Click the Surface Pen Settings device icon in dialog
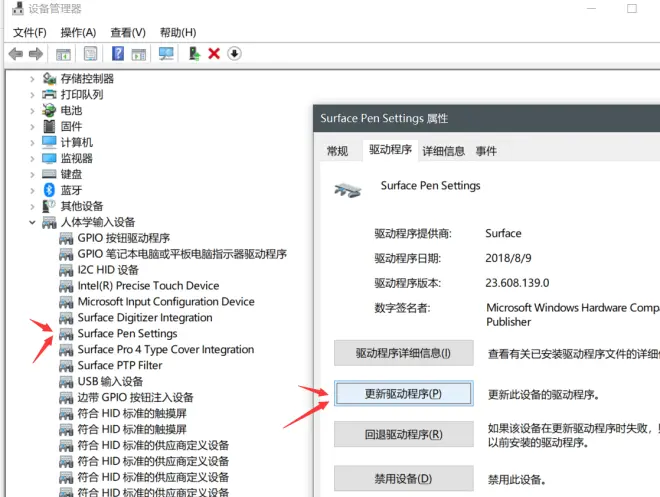 pyautogui.click(x=348, y=190)
